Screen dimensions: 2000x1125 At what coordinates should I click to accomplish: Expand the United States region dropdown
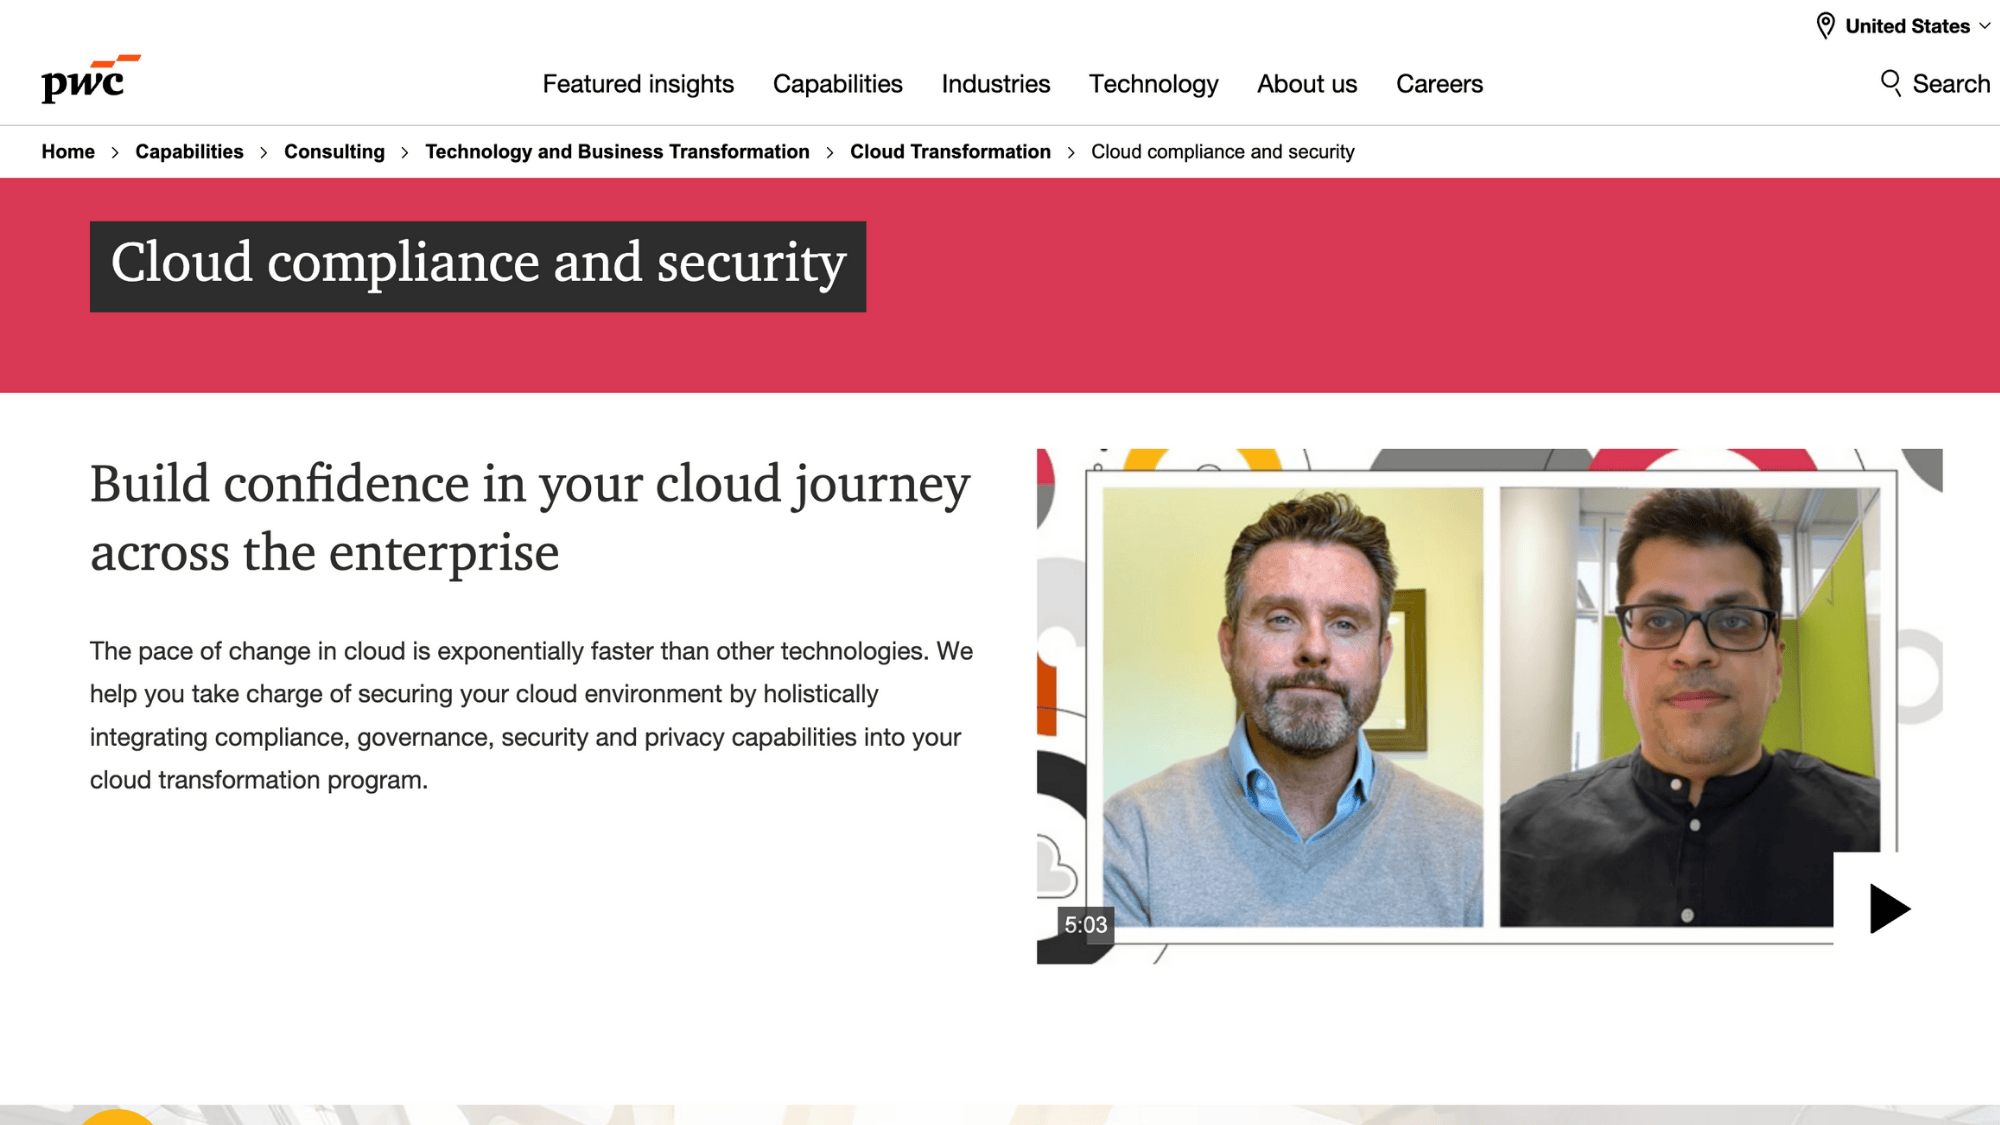pos(1907,26)
